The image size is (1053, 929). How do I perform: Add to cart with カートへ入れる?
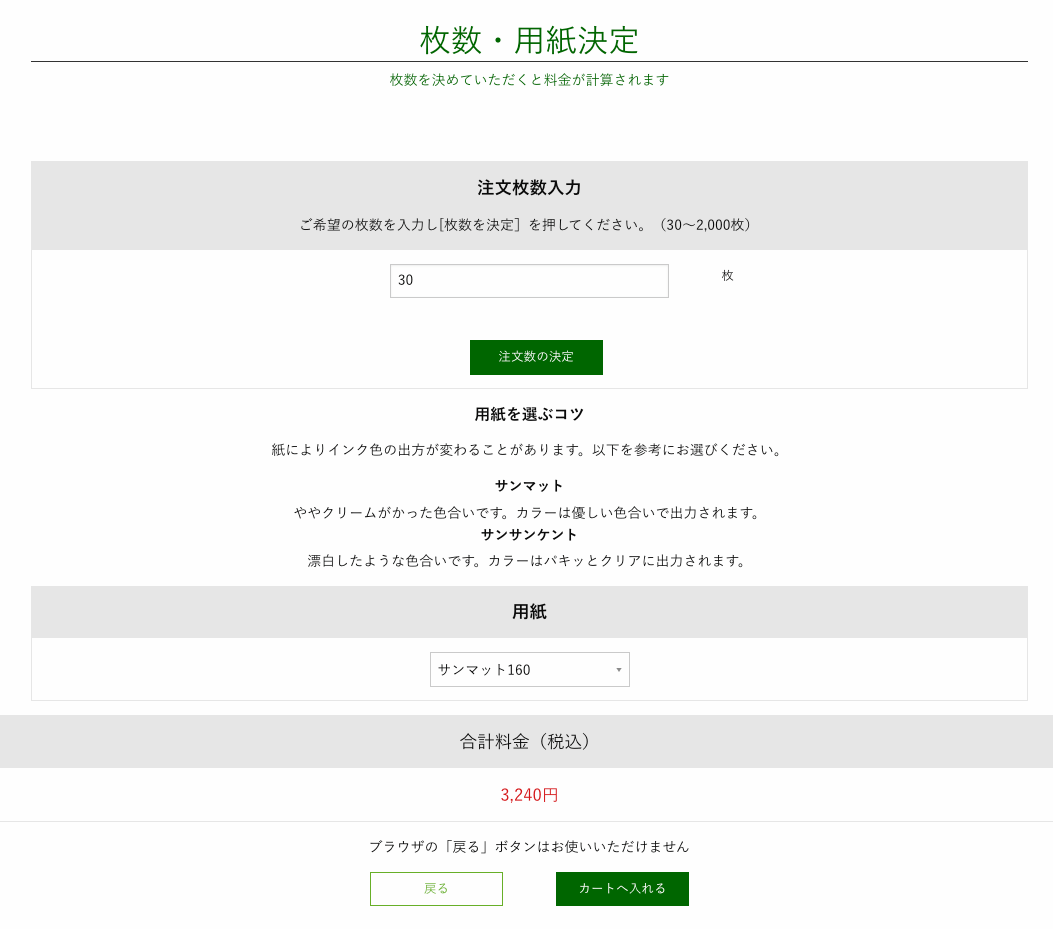pyautogui.click(x=622, y=889)
